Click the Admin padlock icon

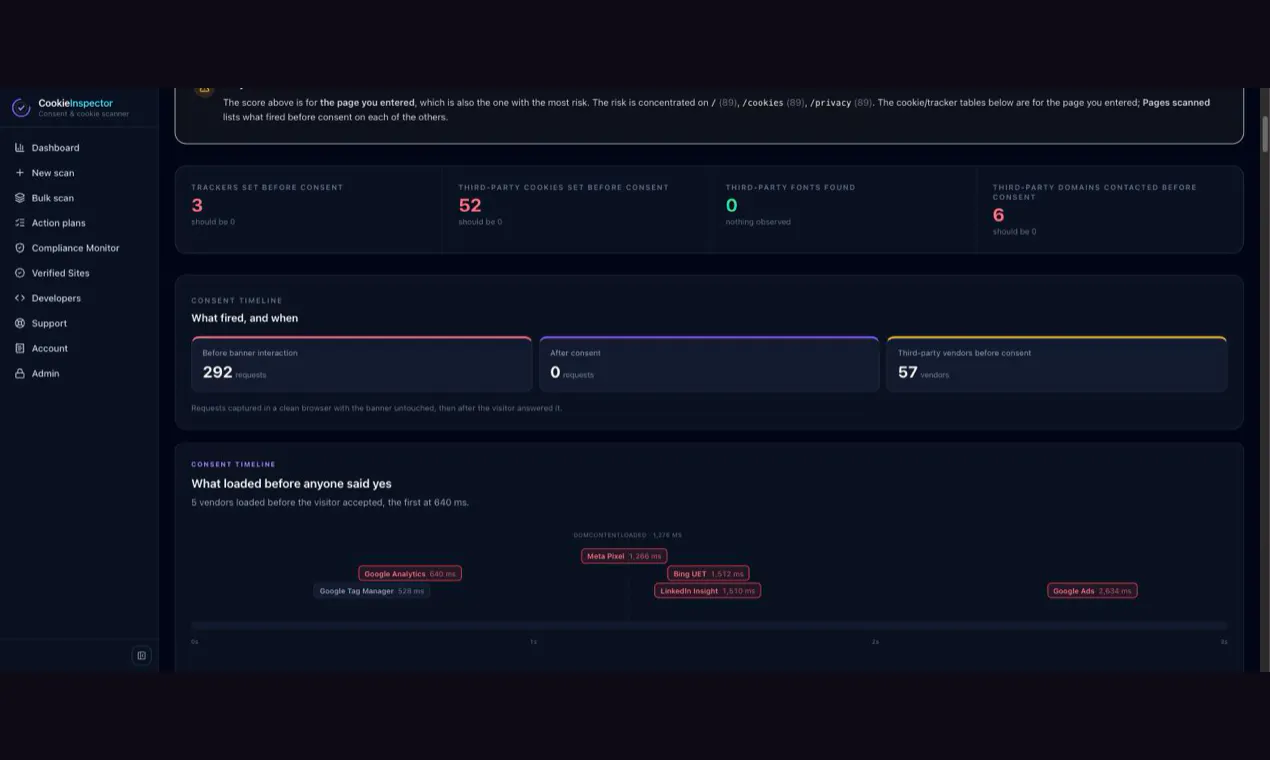(20, 373)
